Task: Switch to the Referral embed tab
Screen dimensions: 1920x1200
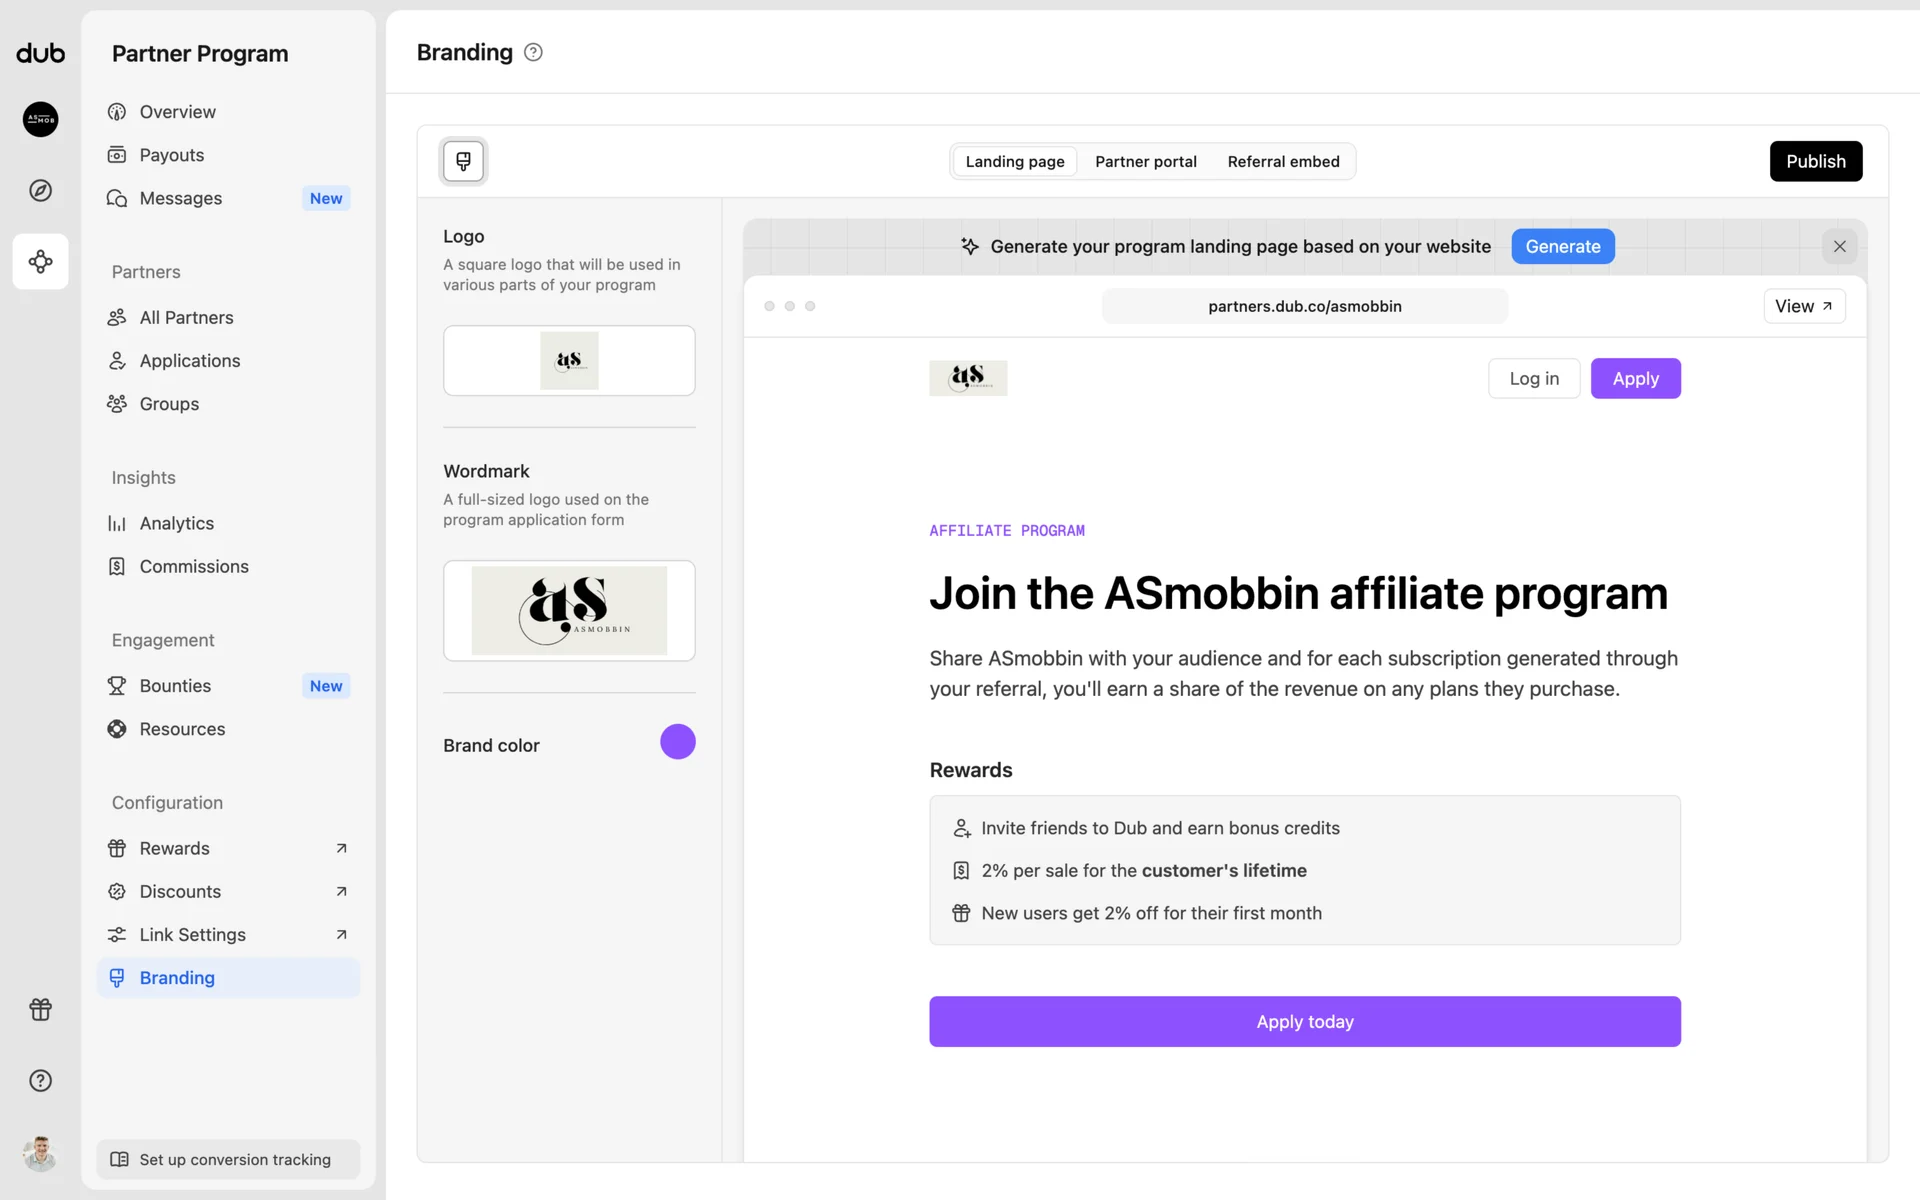Action: [x=1283, y=162]
